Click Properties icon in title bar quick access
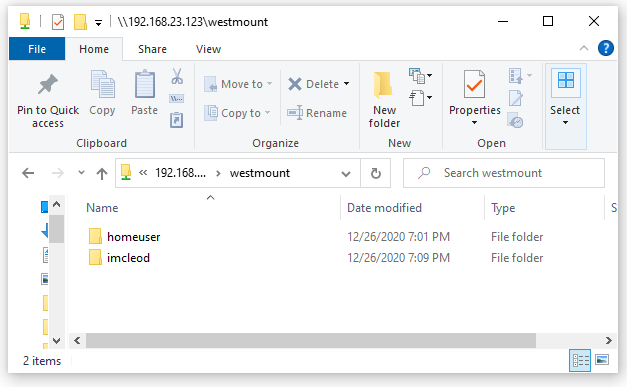The image size is (627, 387). pos(58,22)
